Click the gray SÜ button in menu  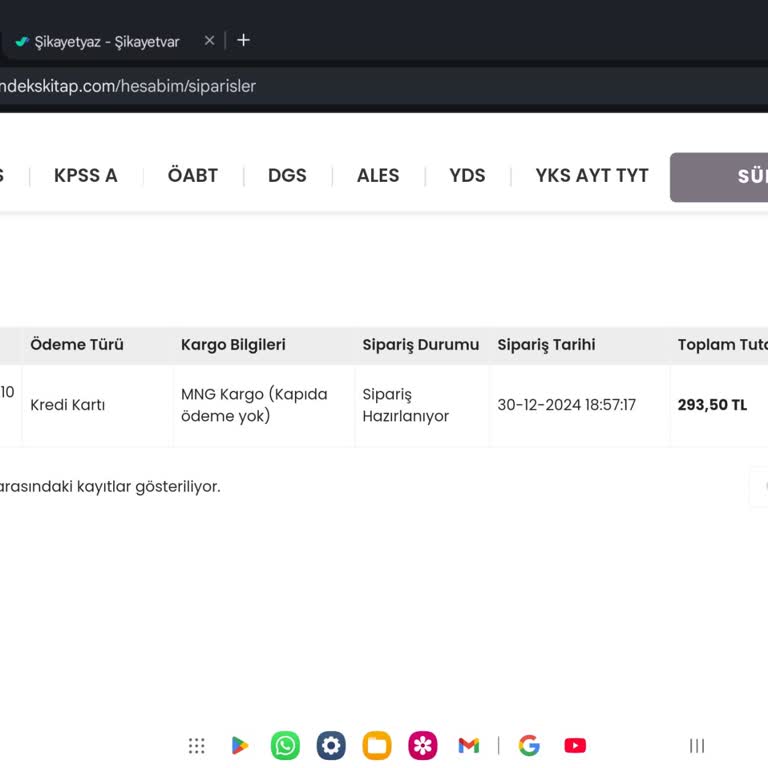(719, 177)
